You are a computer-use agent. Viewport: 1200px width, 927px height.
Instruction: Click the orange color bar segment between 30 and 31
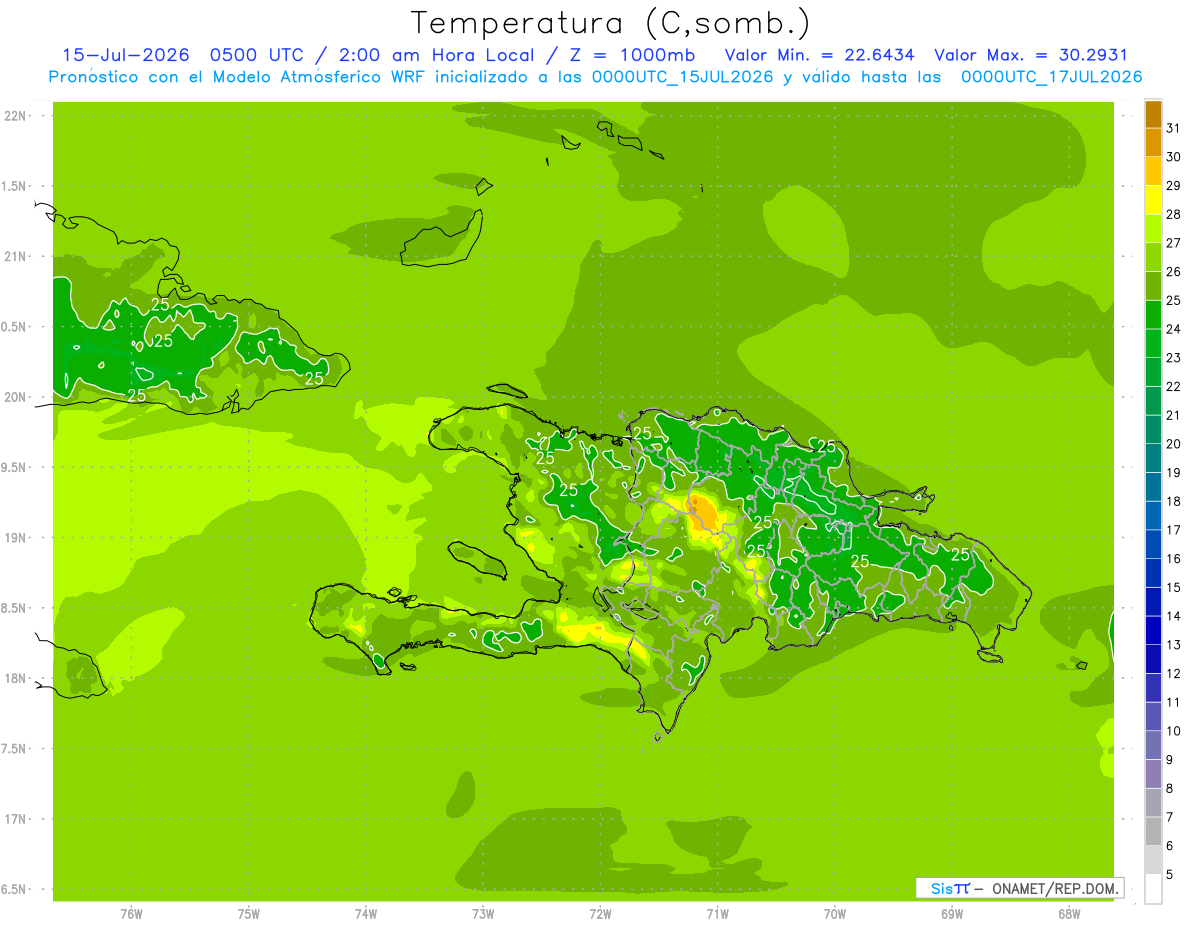click(1153, 143)
